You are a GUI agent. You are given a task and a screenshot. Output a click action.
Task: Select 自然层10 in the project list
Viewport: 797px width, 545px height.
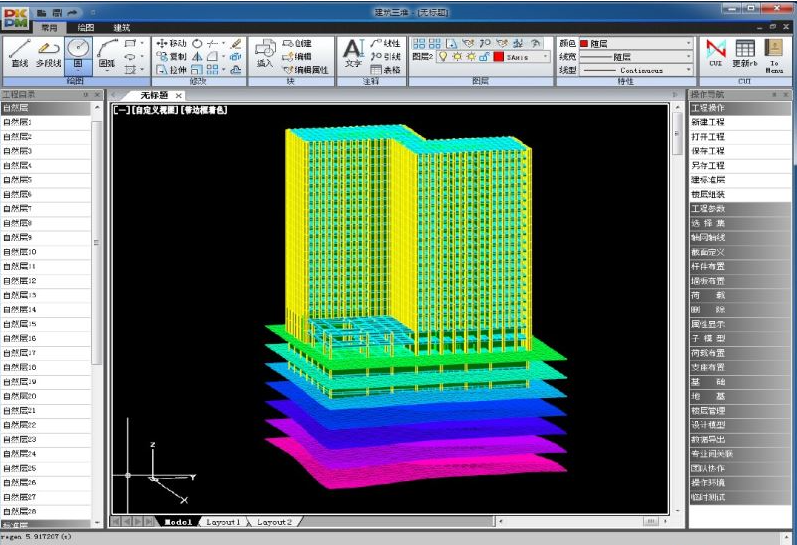pyautogui.click(x=19, y=252)
